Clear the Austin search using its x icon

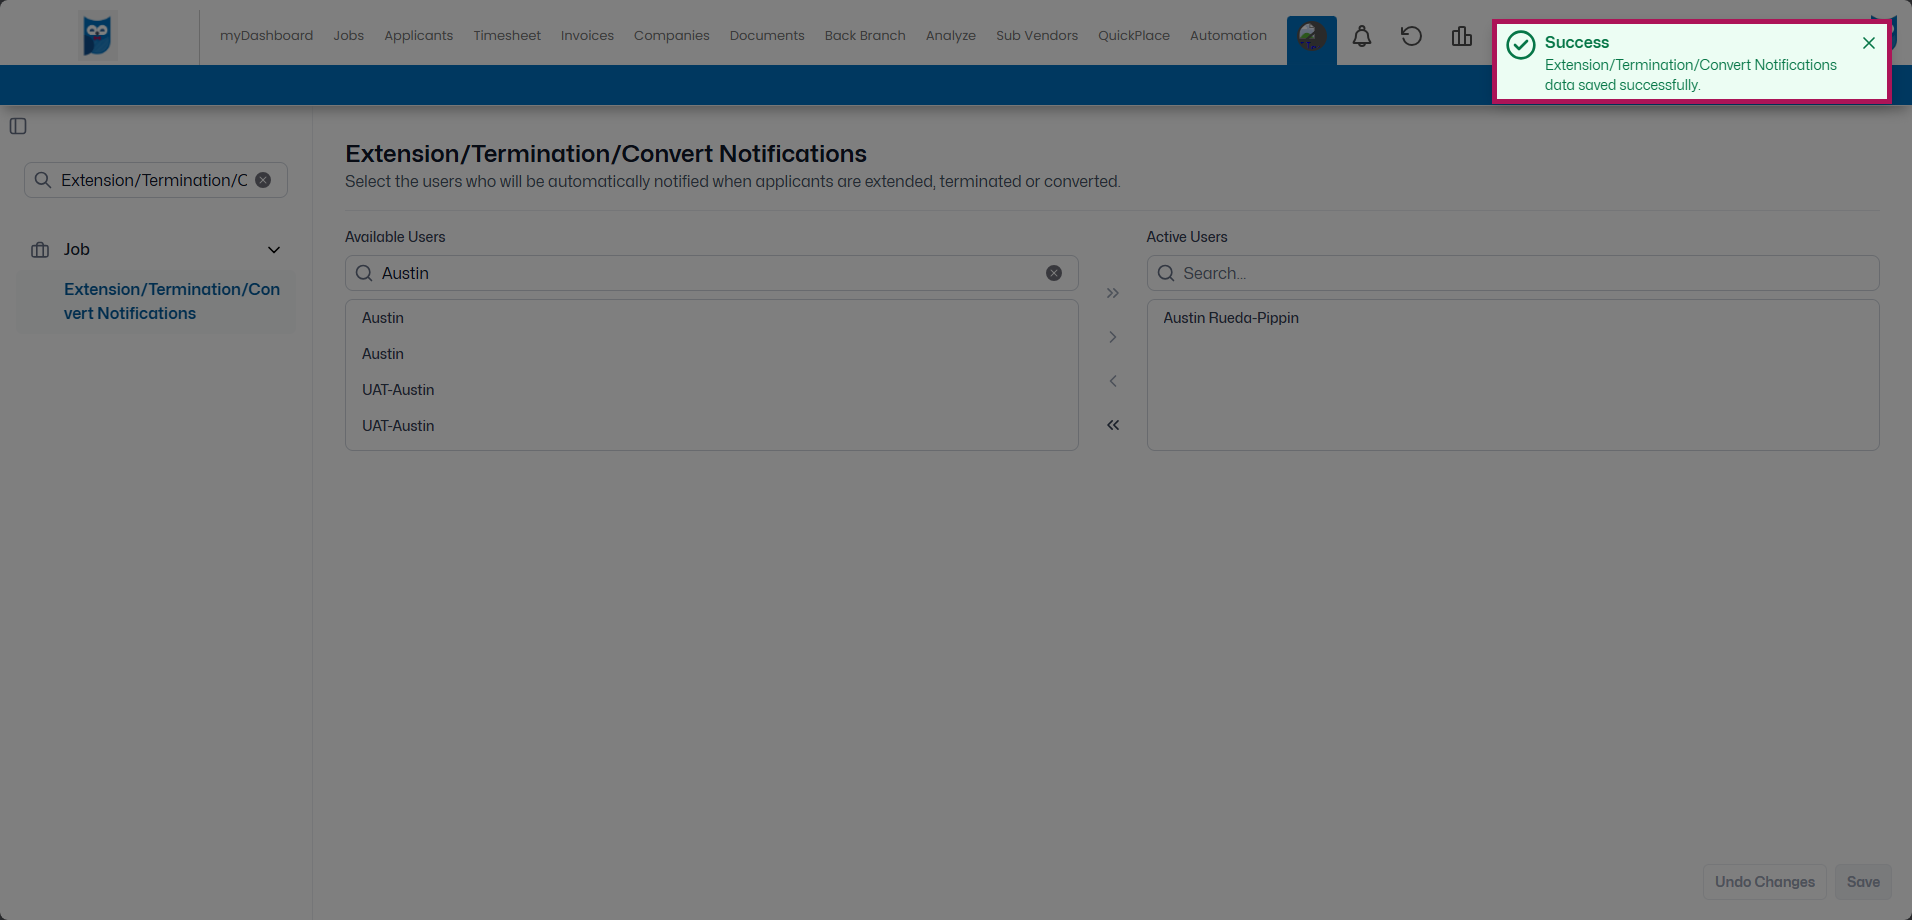[1054, 272]
